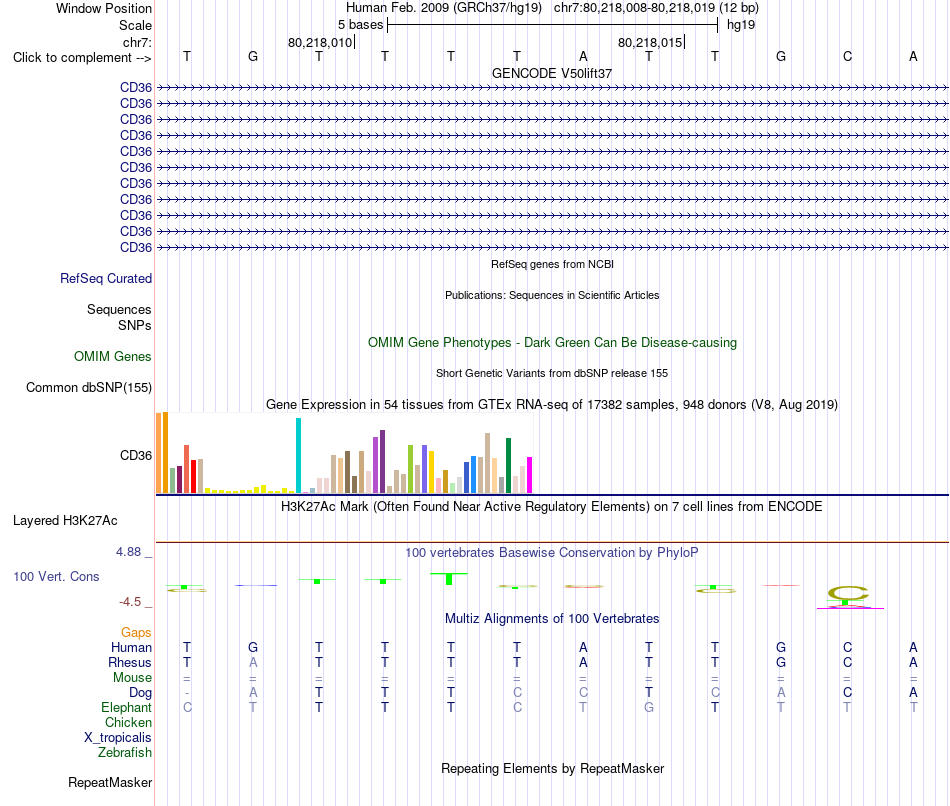Viewport: 950px width, 806px height.
Task: Open the 100 Vert. Cons label
Action: [x=56, y=576]
